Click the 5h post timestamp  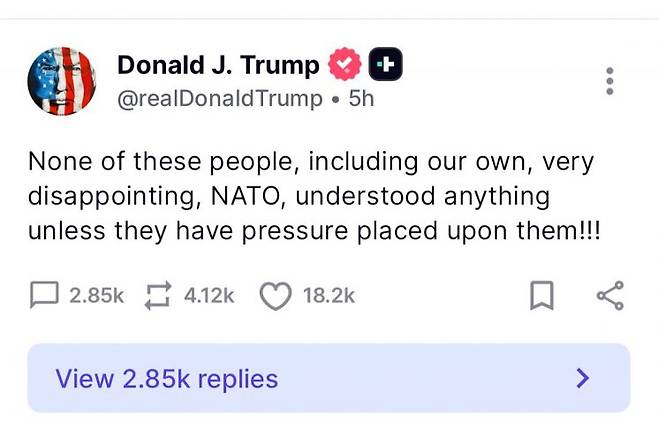click(x=360, y=98)
